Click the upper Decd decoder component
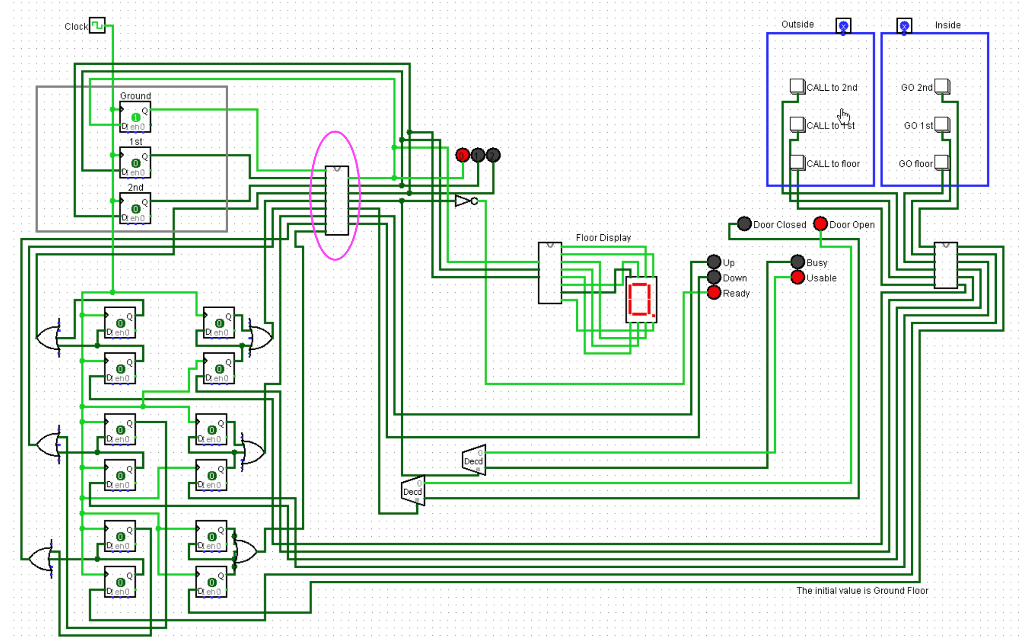1024x640 pixels. pyautogui.click(x=473, y=461)
